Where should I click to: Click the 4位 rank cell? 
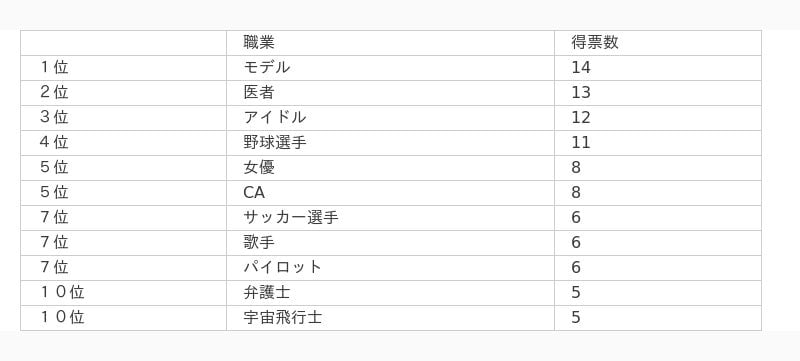[123, 143]
